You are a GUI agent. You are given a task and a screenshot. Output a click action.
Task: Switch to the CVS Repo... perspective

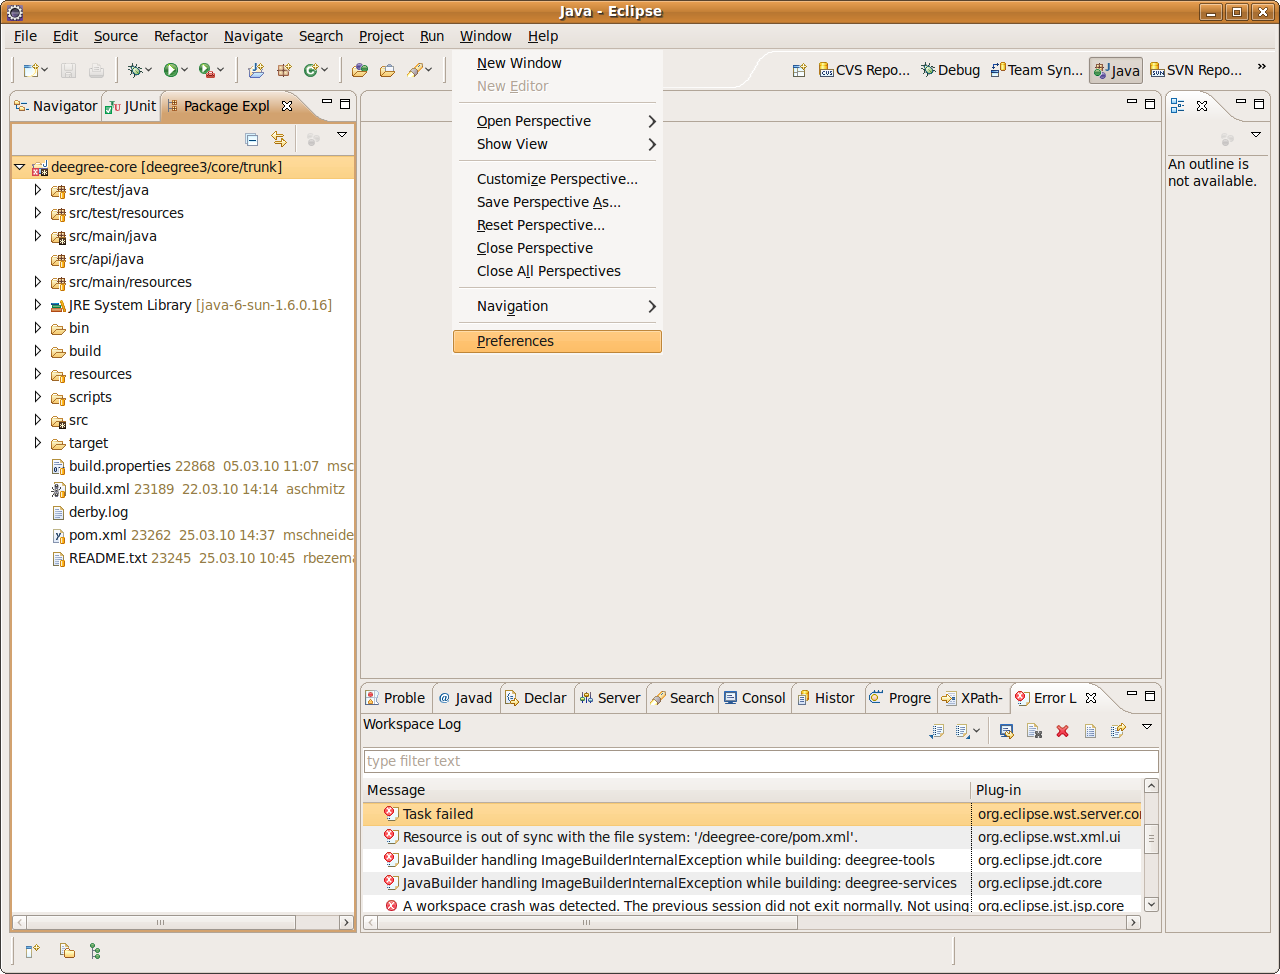(864, 70)
